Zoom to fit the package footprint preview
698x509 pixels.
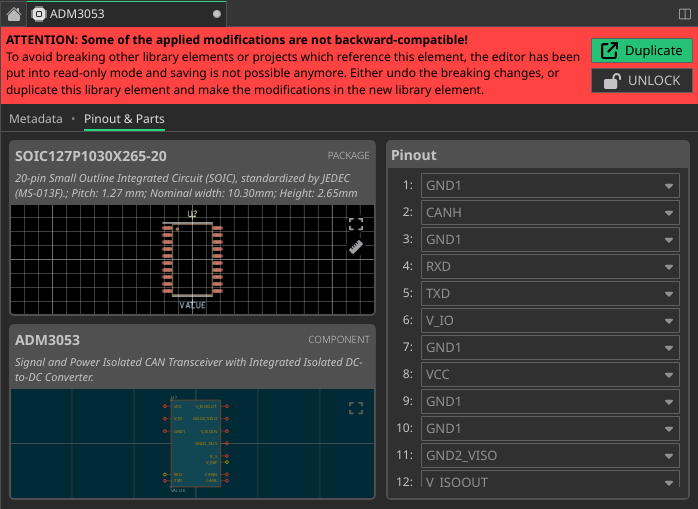point(356,224)
